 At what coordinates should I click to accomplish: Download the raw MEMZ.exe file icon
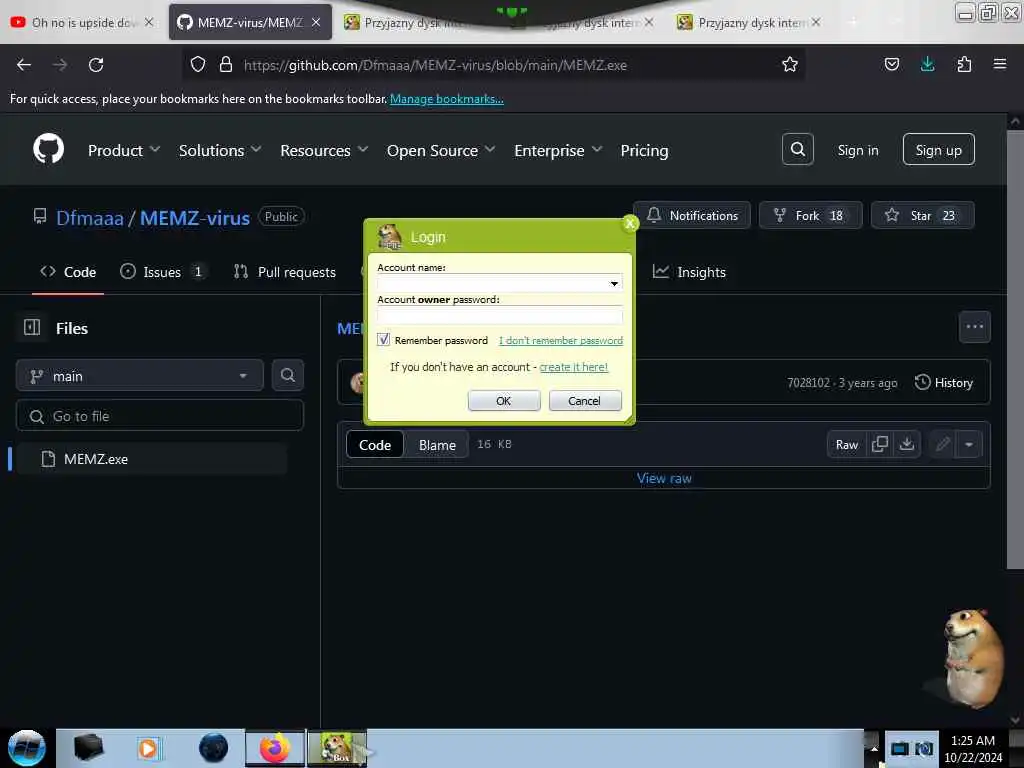(906, 444)
